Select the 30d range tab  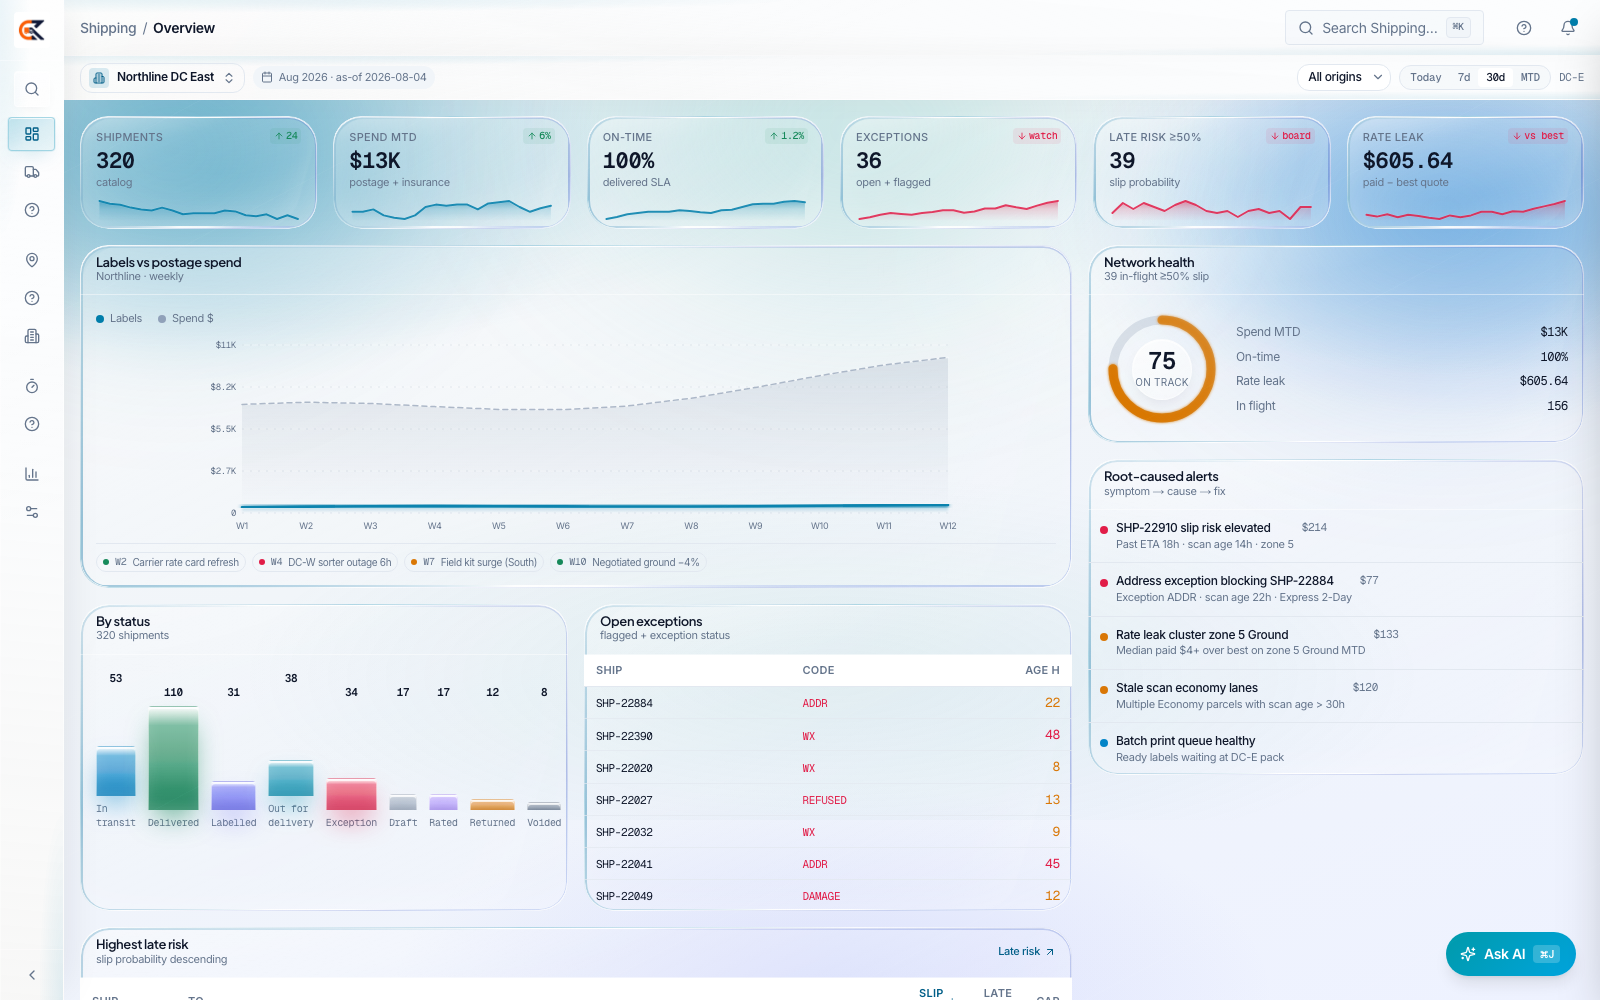click(x=1496, y=77)
